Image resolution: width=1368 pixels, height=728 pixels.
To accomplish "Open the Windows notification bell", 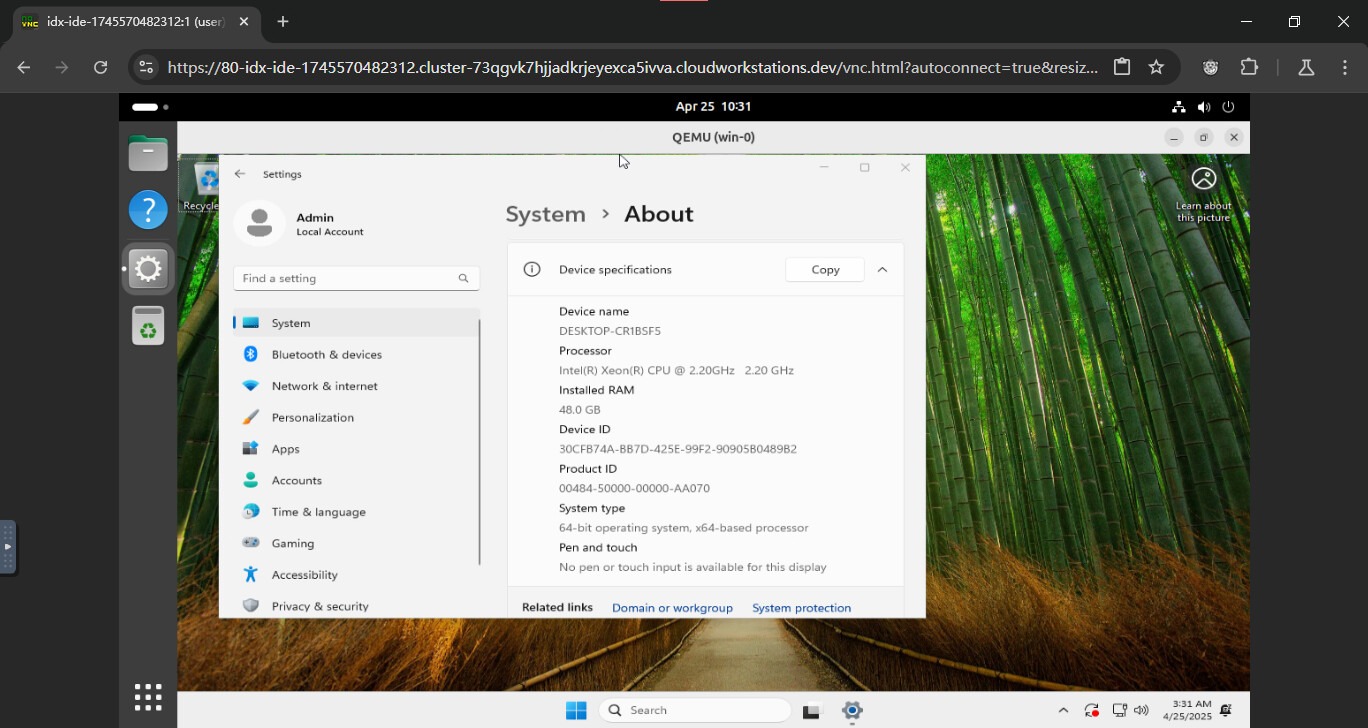I will [x=1225, y=710].
